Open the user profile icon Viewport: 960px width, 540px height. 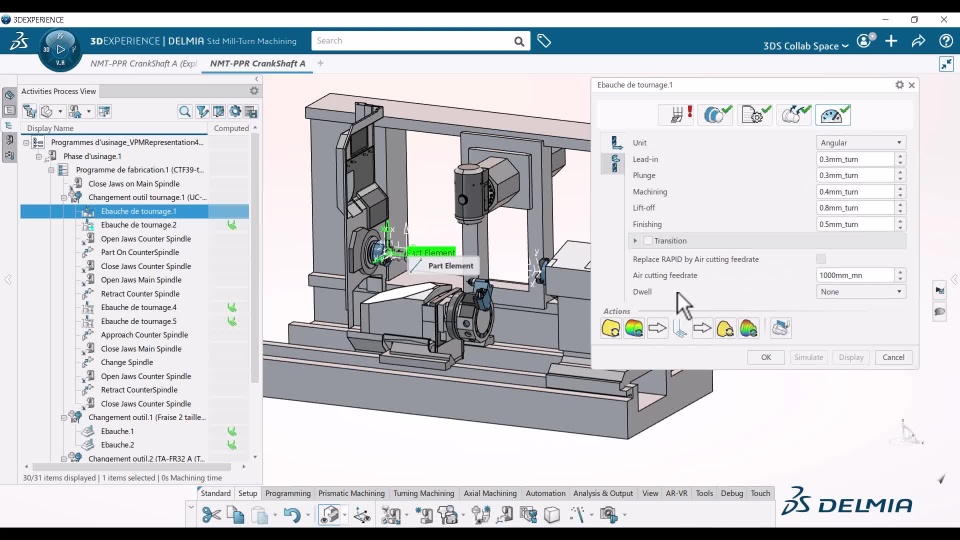(864, 41)
